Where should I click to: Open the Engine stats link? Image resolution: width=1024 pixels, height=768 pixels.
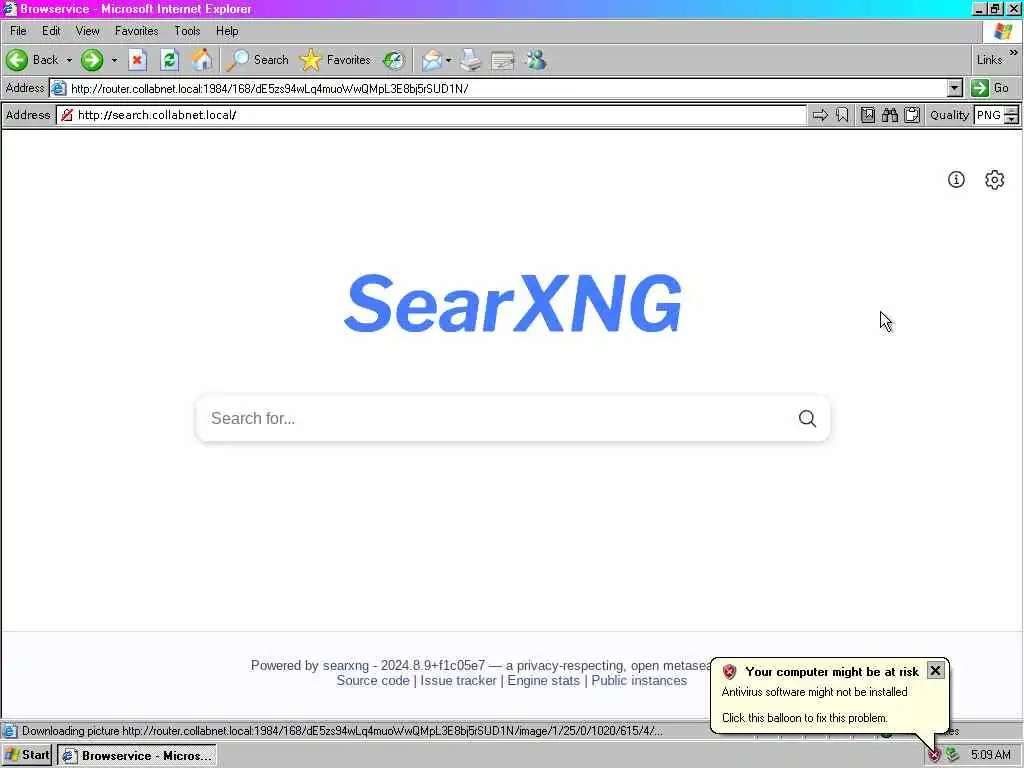click(543, 680)
